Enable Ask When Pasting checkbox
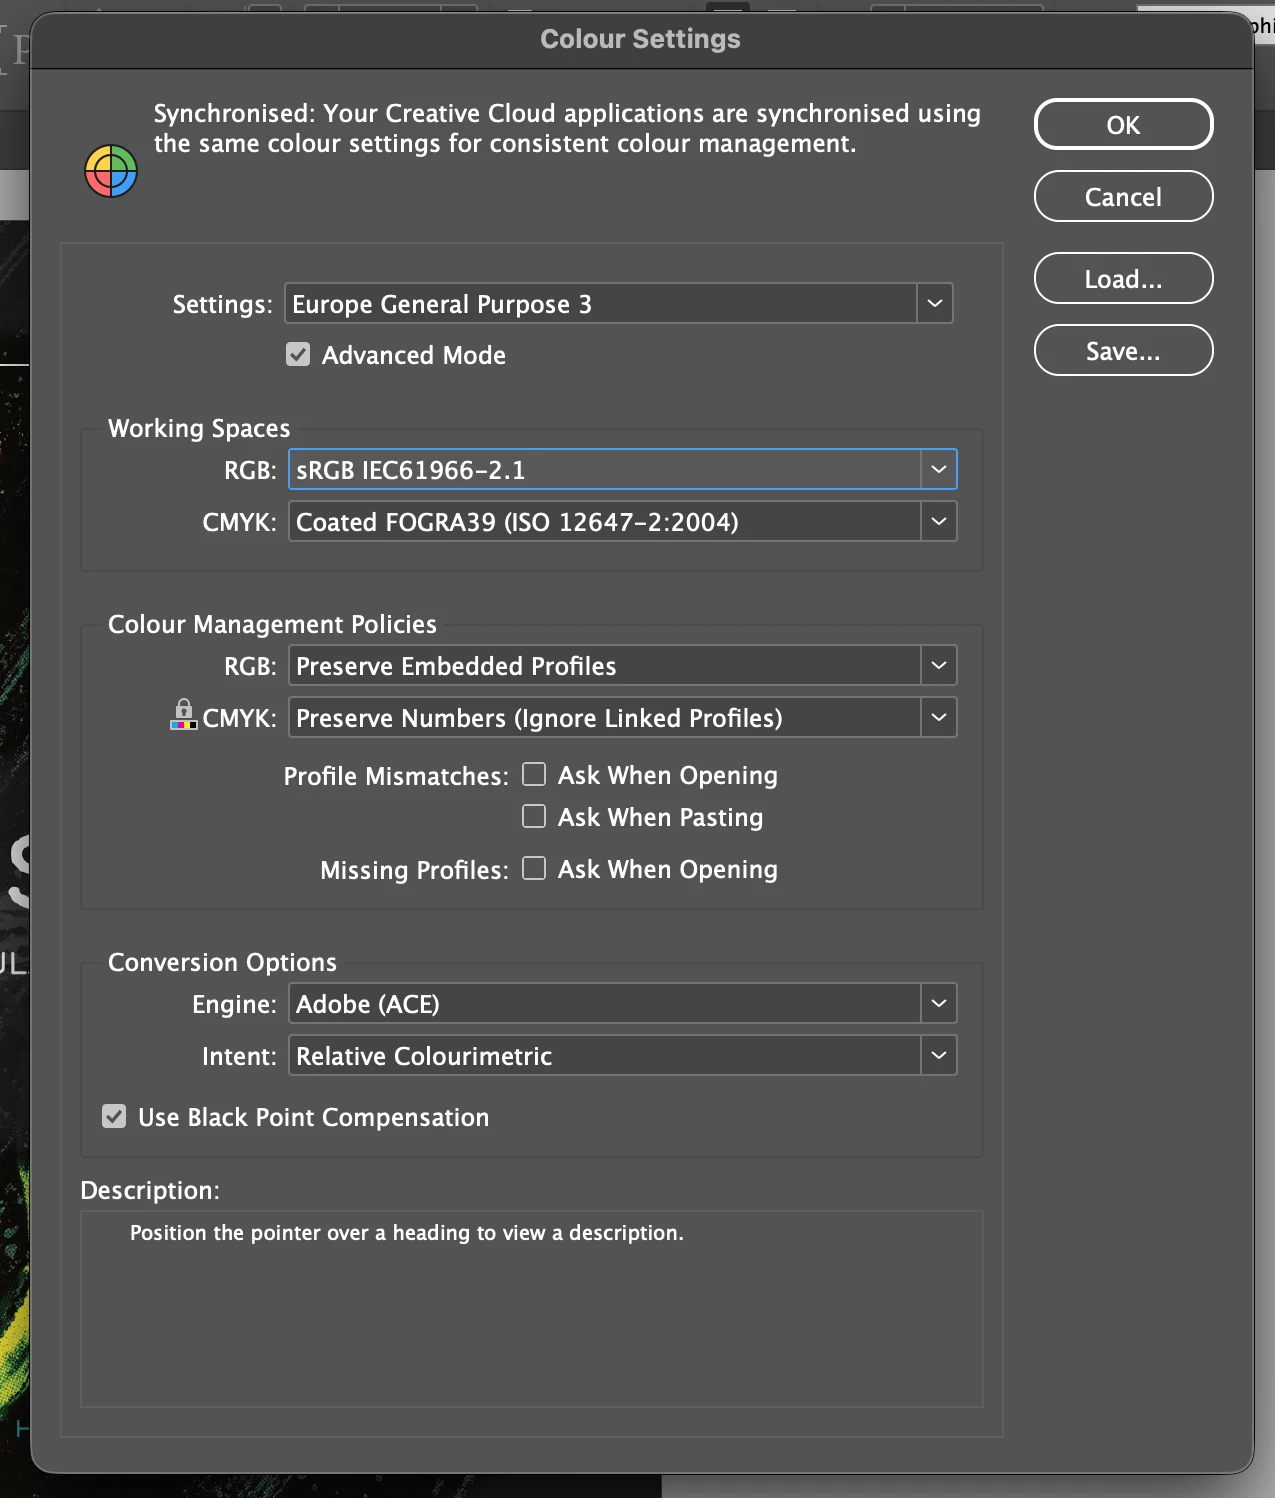The height and width of the screenshot is (1498, 1275). point(534,817)
